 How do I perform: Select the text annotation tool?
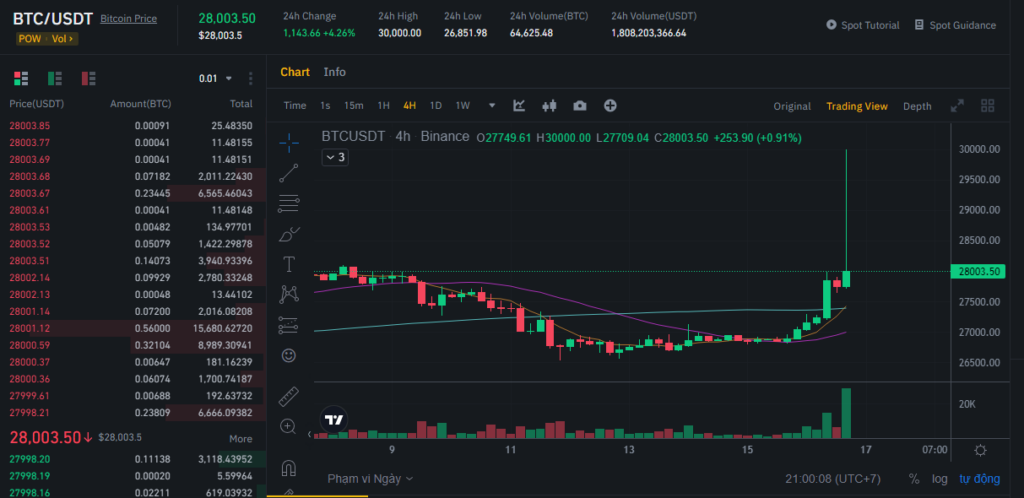point(289,264)
